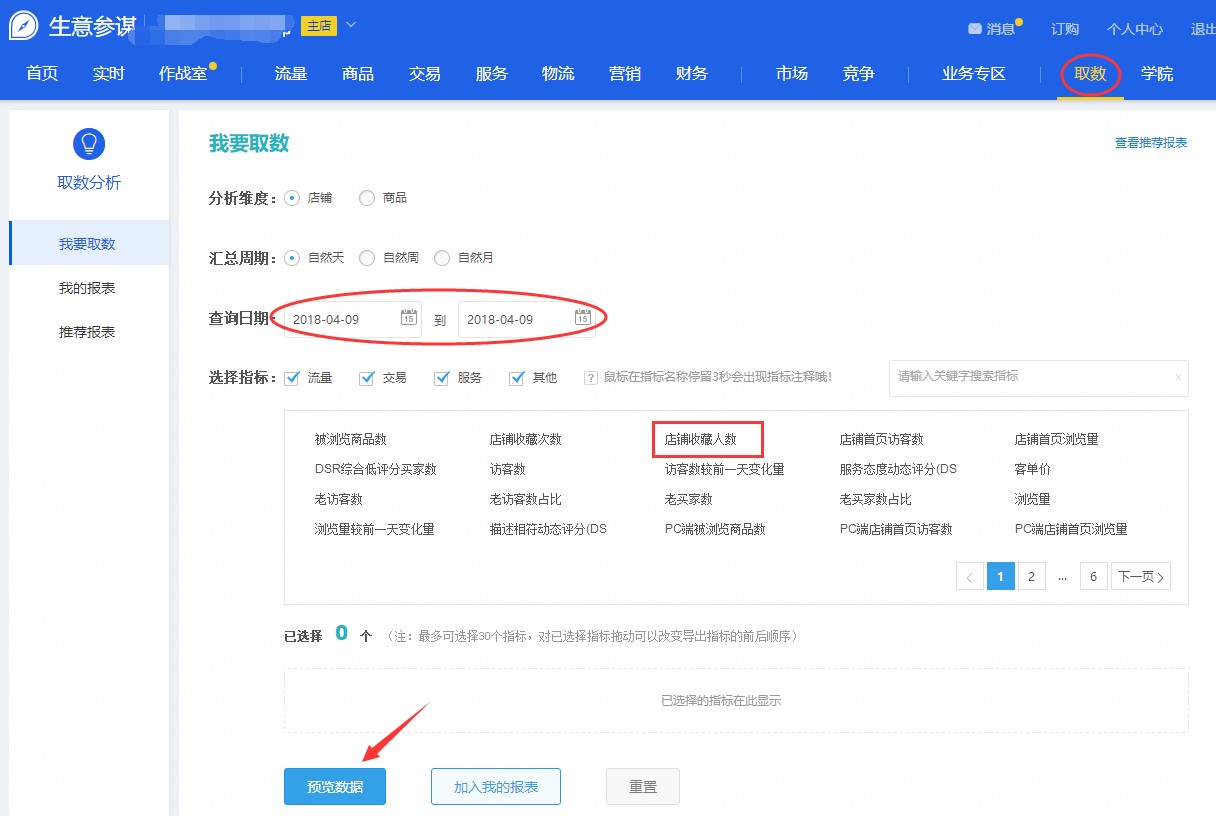The height and width of the screenshot is (816, 1216).
Task: Open indicator page 6
Action: click(x=1094, y=576)
